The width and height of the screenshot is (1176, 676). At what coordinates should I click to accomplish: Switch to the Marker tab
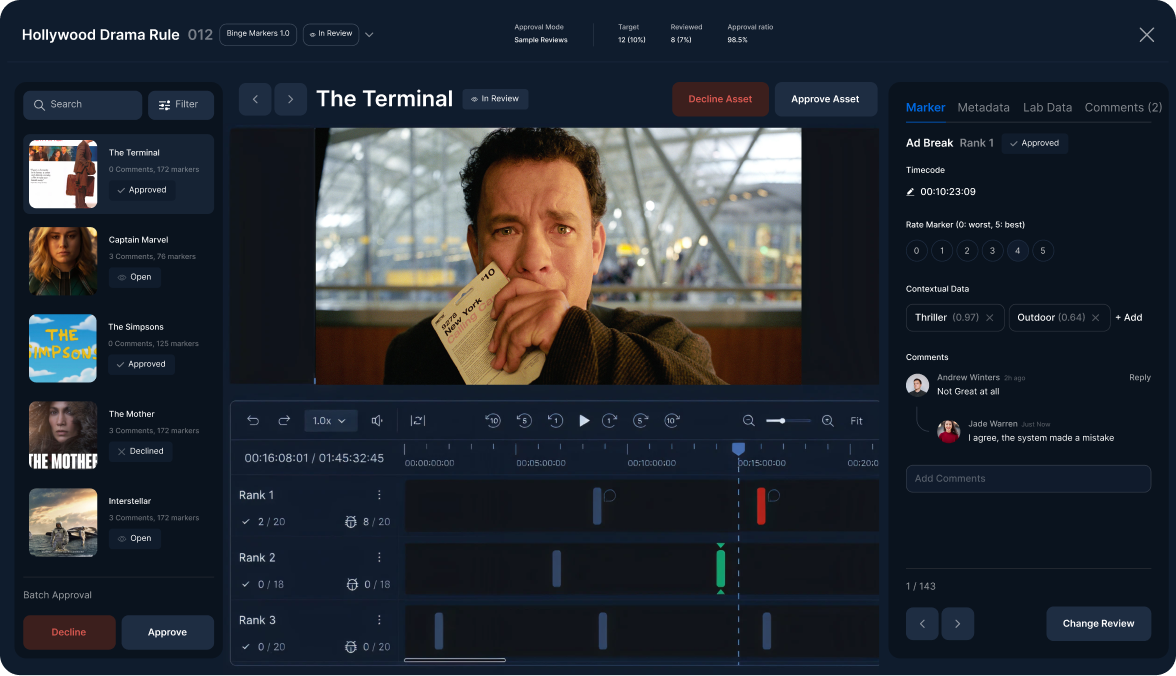coord(926,108)
